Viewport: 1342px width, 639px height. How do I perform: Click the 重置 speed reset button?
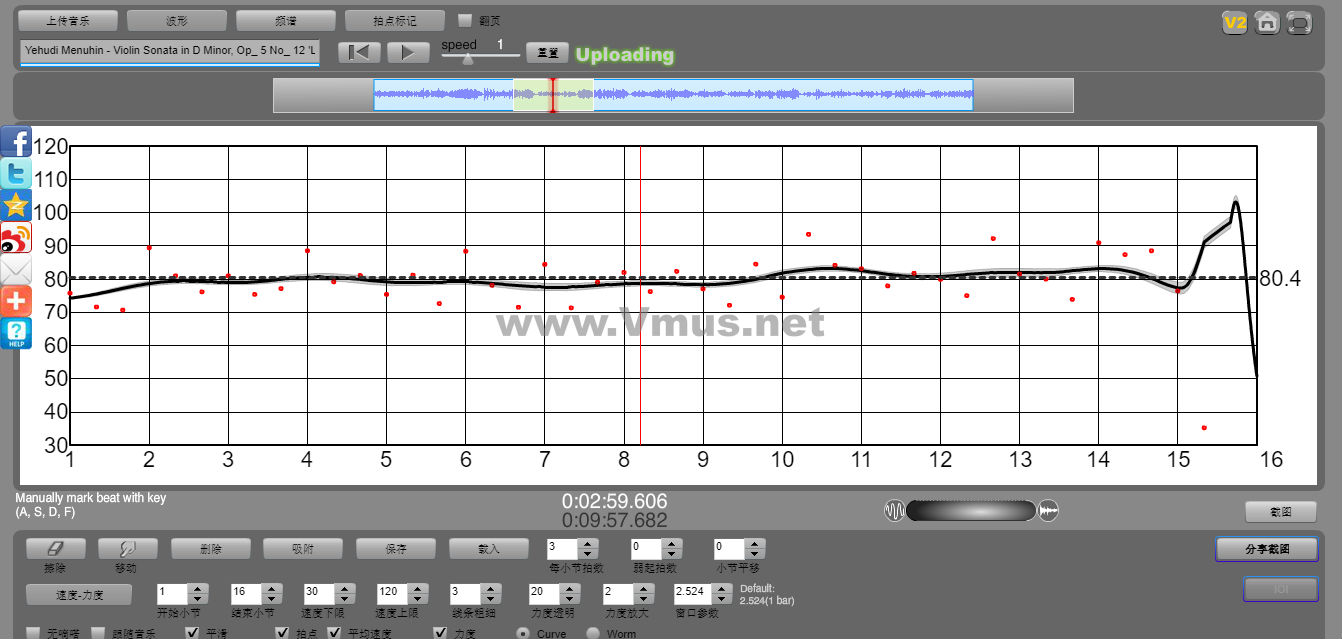tap(547, 53)
